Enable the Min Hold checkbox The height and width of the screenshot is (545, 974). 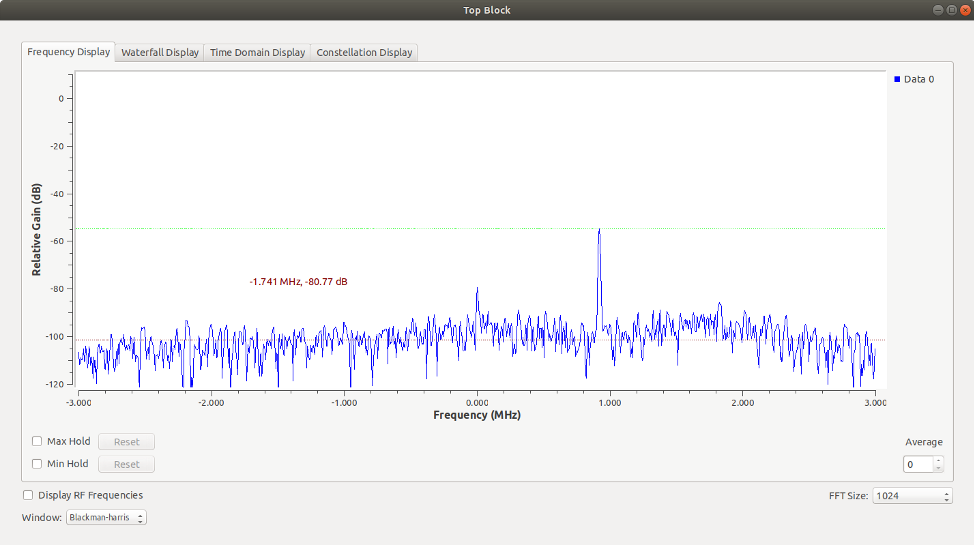37,464
